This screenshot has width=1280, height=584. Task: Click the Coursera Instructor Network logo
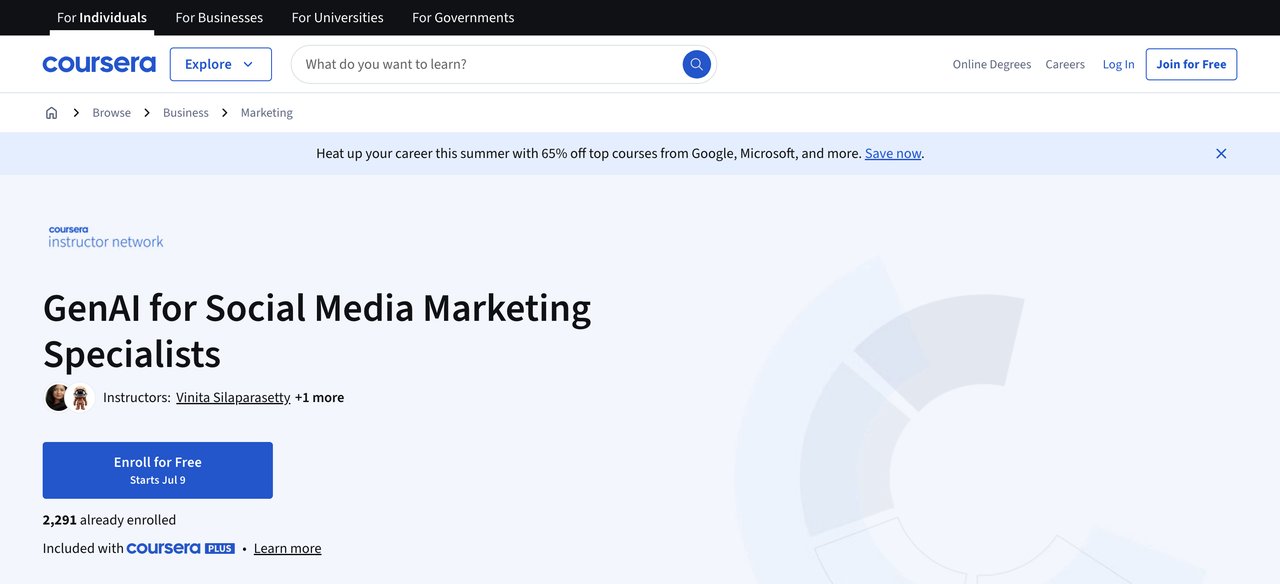coord(104,236)
